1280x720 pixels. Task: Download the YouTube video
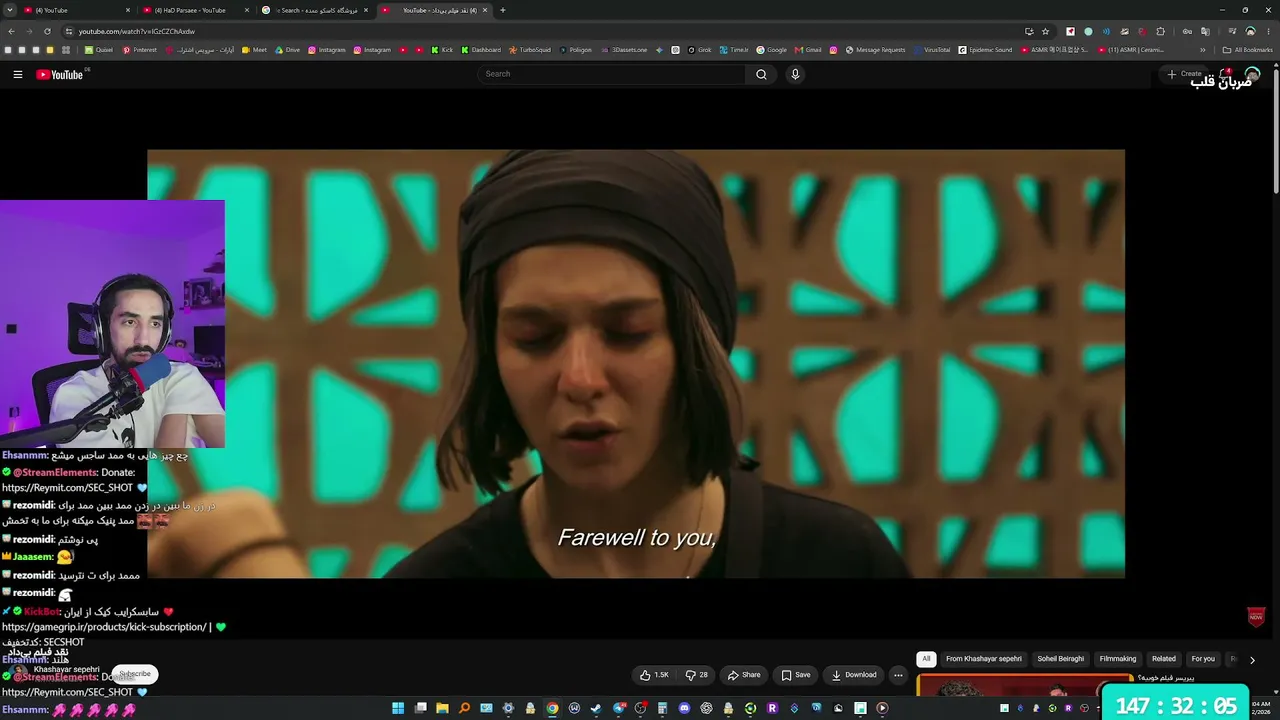click(854, 675)
